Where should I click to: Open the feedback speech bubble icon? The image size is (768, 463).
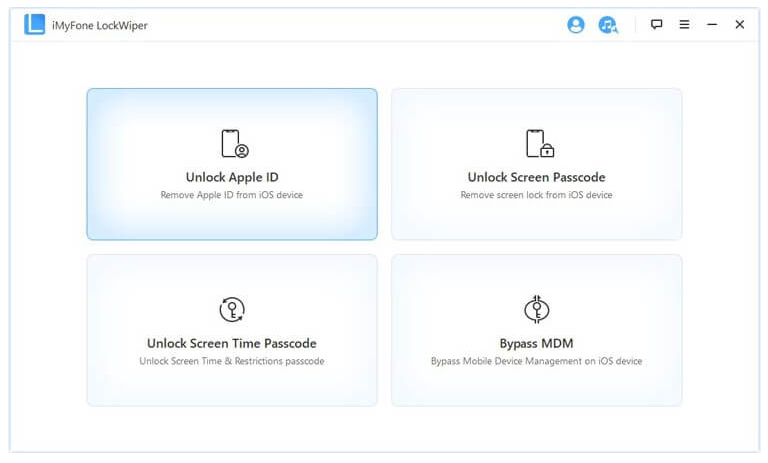(657, 25)
